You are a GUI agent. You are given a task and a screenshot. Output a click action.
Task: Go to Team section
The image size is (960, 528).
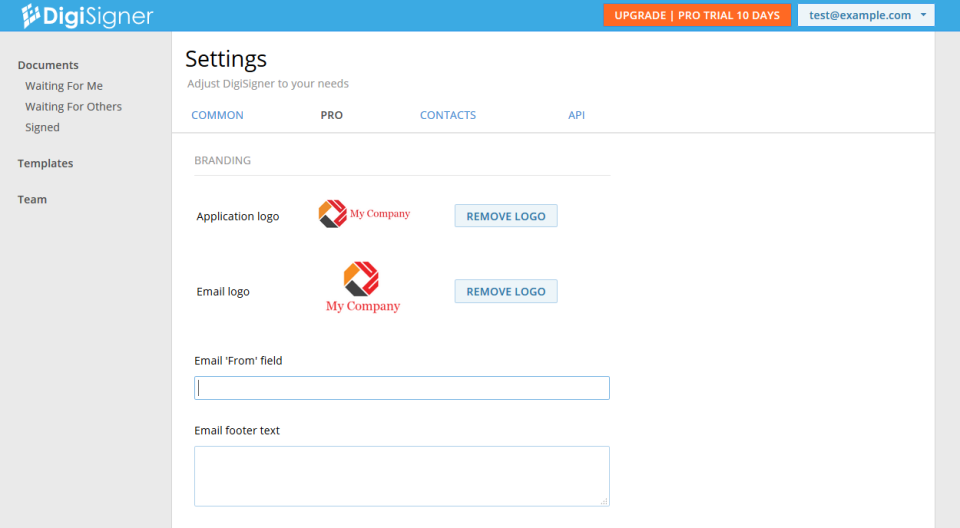32,200
